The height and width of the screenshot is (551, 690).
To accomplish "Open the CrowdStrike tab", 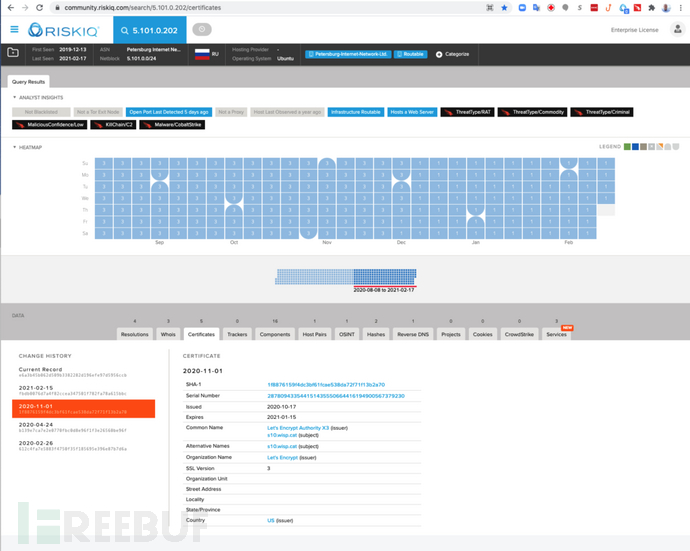I will click(x=519, y=334).
